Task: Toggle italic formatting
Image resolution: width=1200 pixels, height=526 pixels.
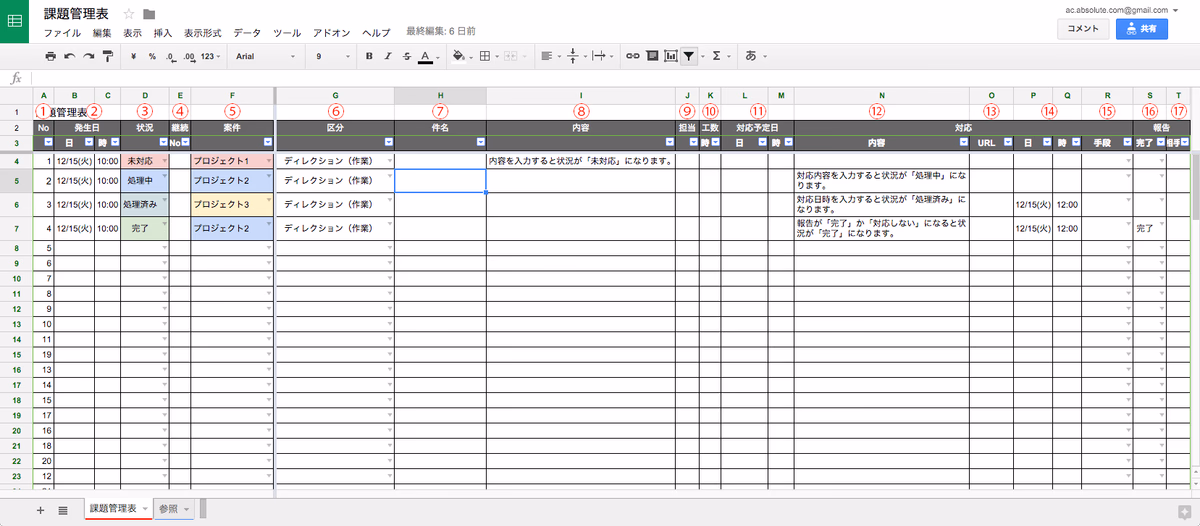Action: 388,57
